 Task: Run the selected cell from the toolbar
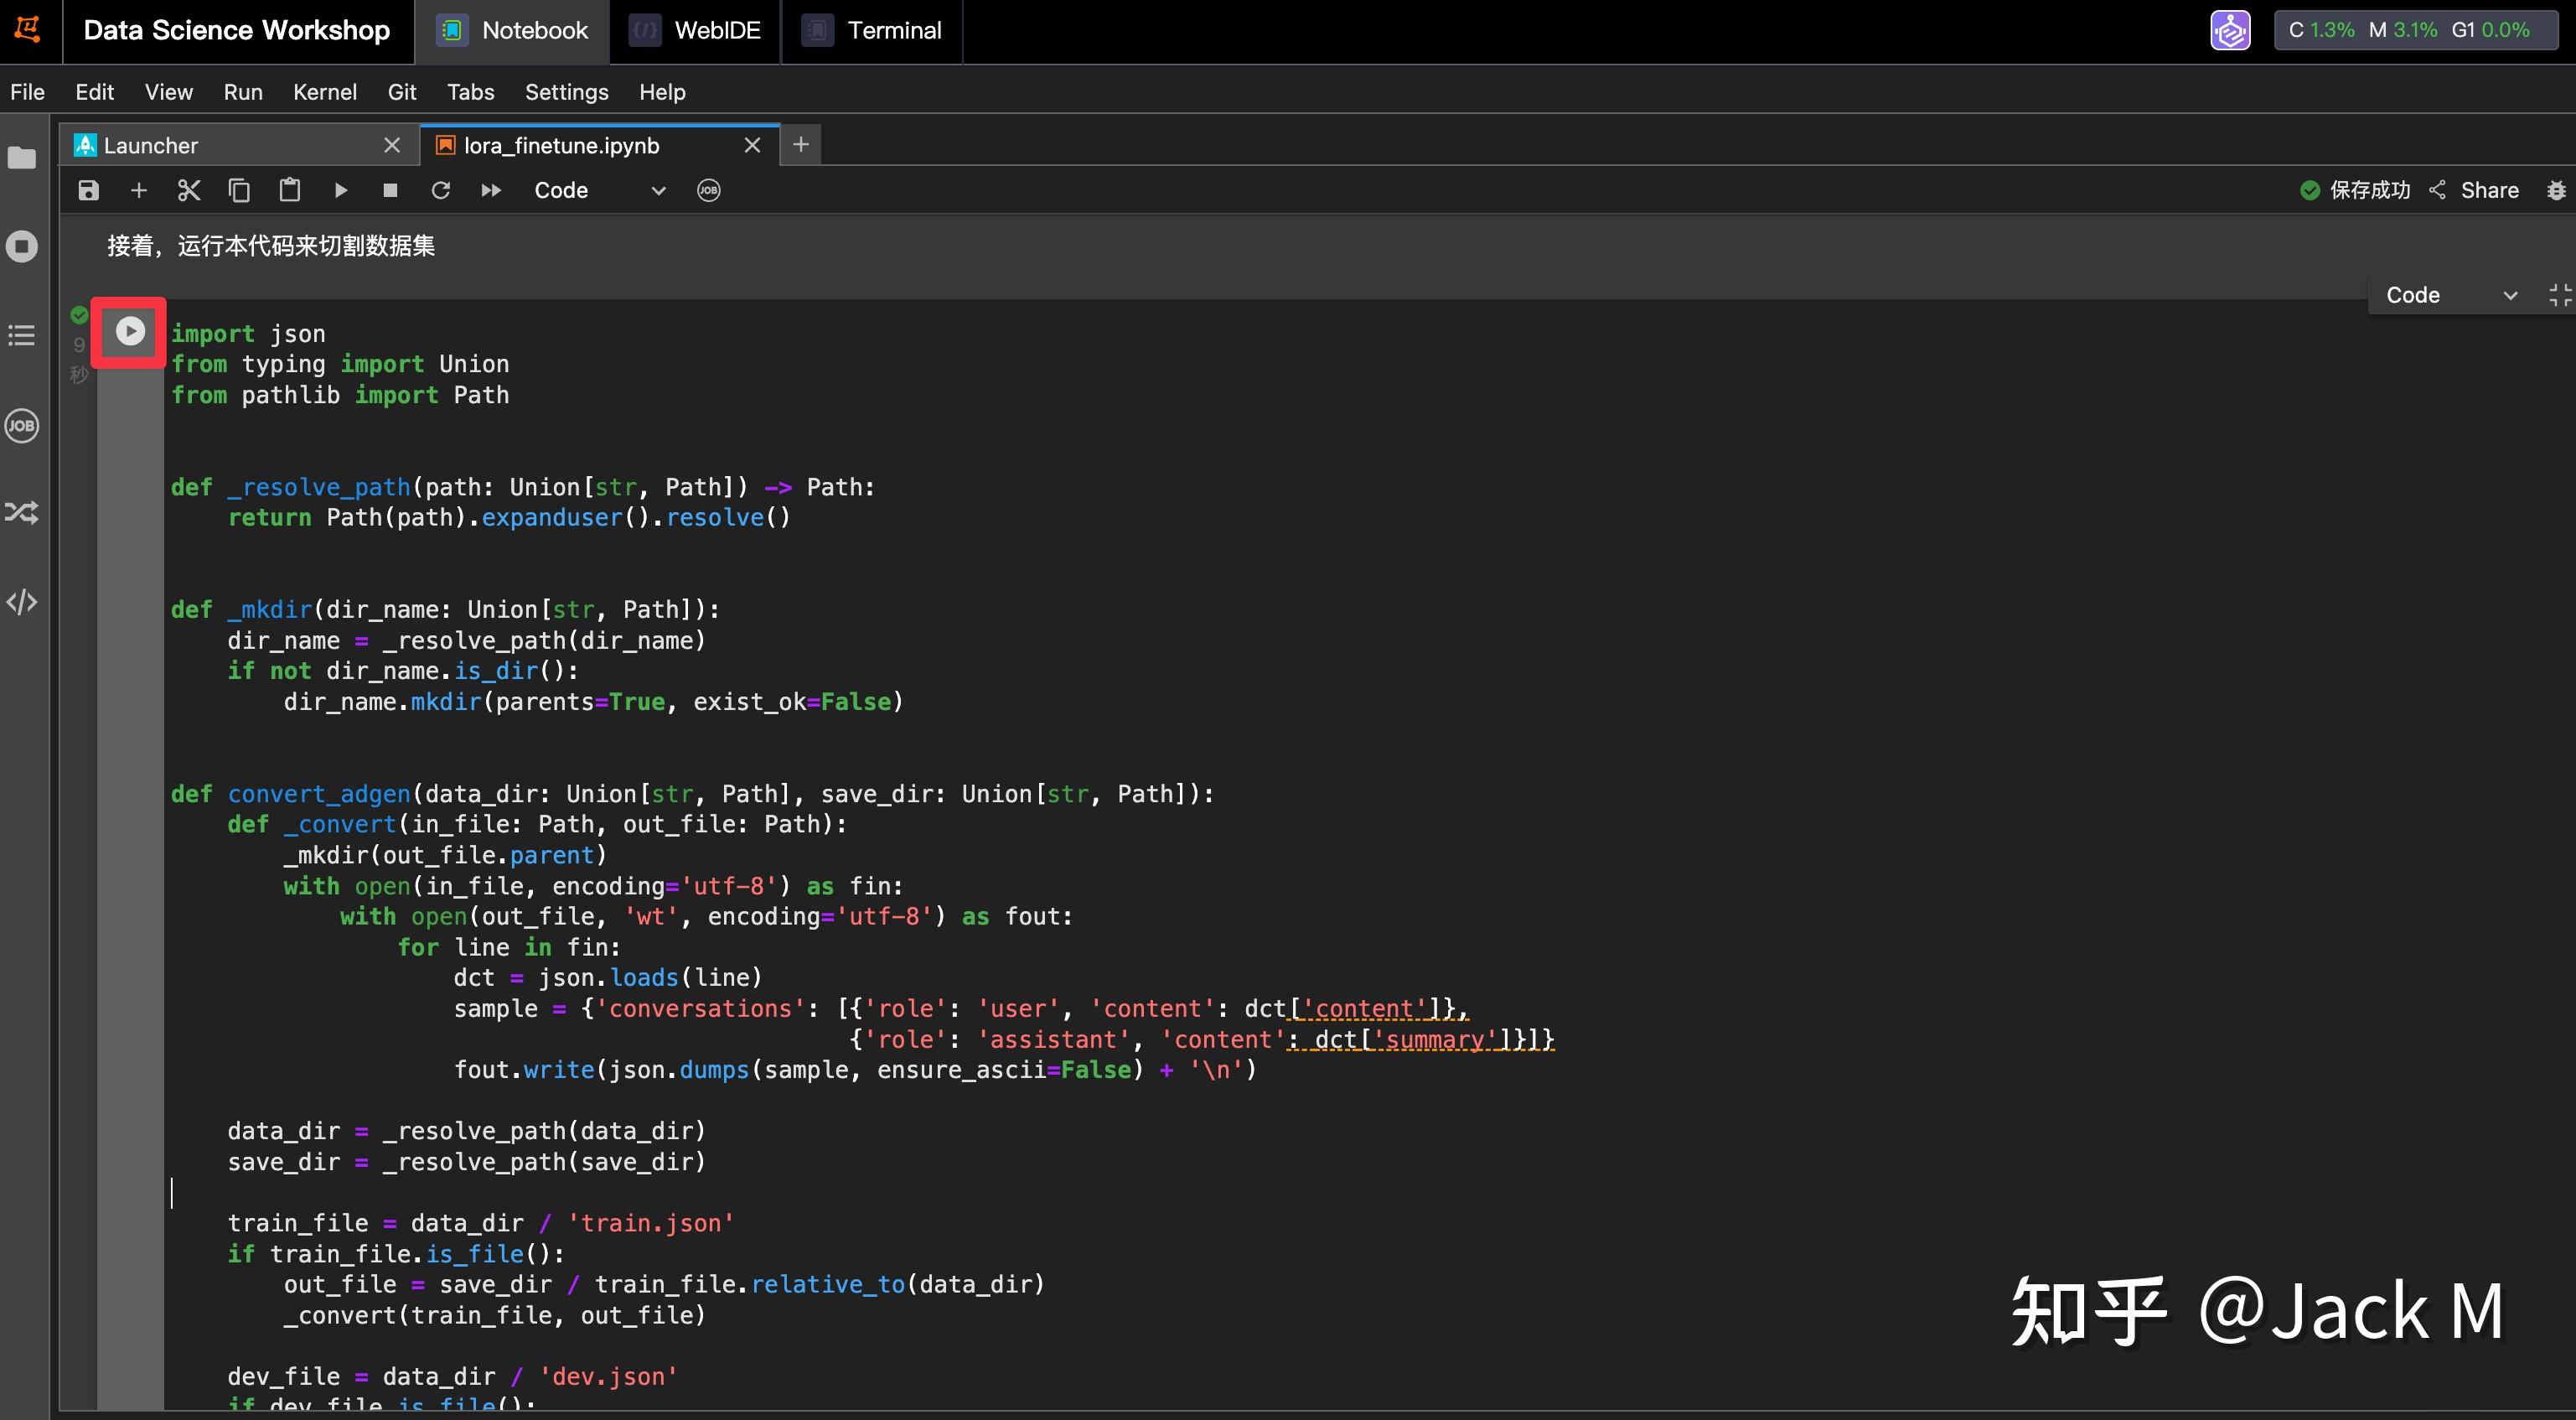point(341,190)
